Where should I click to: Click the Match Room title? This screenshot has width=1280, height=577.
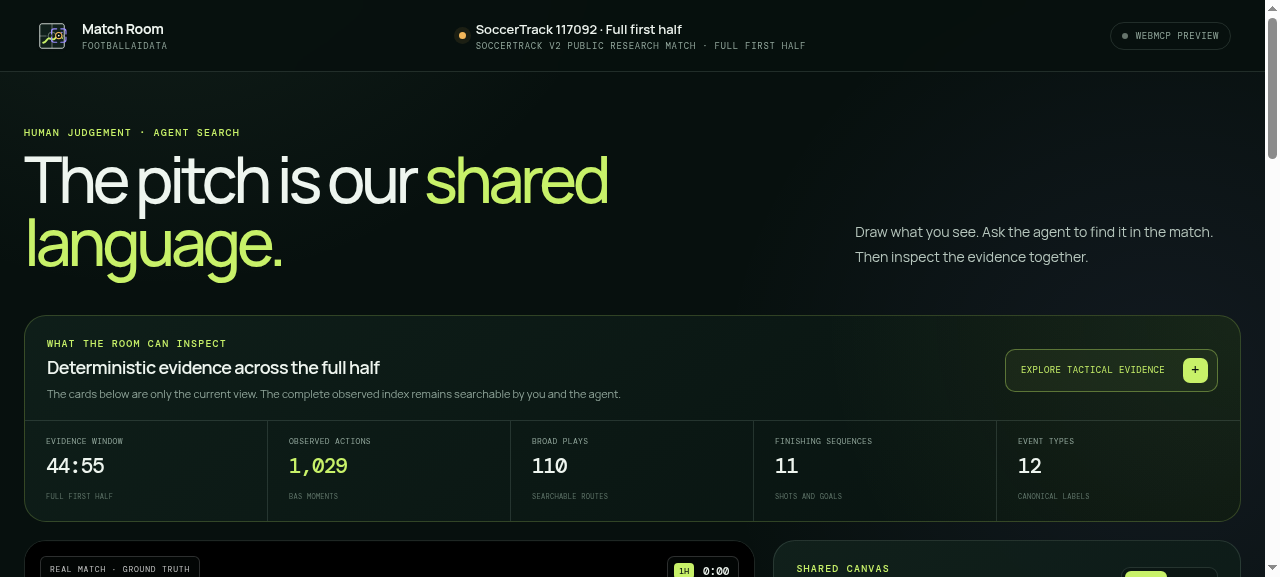click(x=123, y=29)
